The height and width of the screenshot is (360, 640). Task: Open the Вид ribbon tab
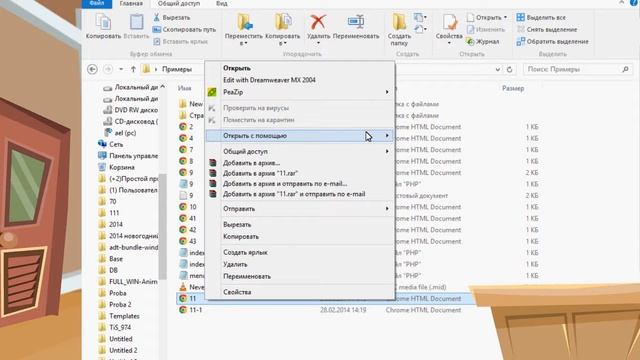click(222, 3)
